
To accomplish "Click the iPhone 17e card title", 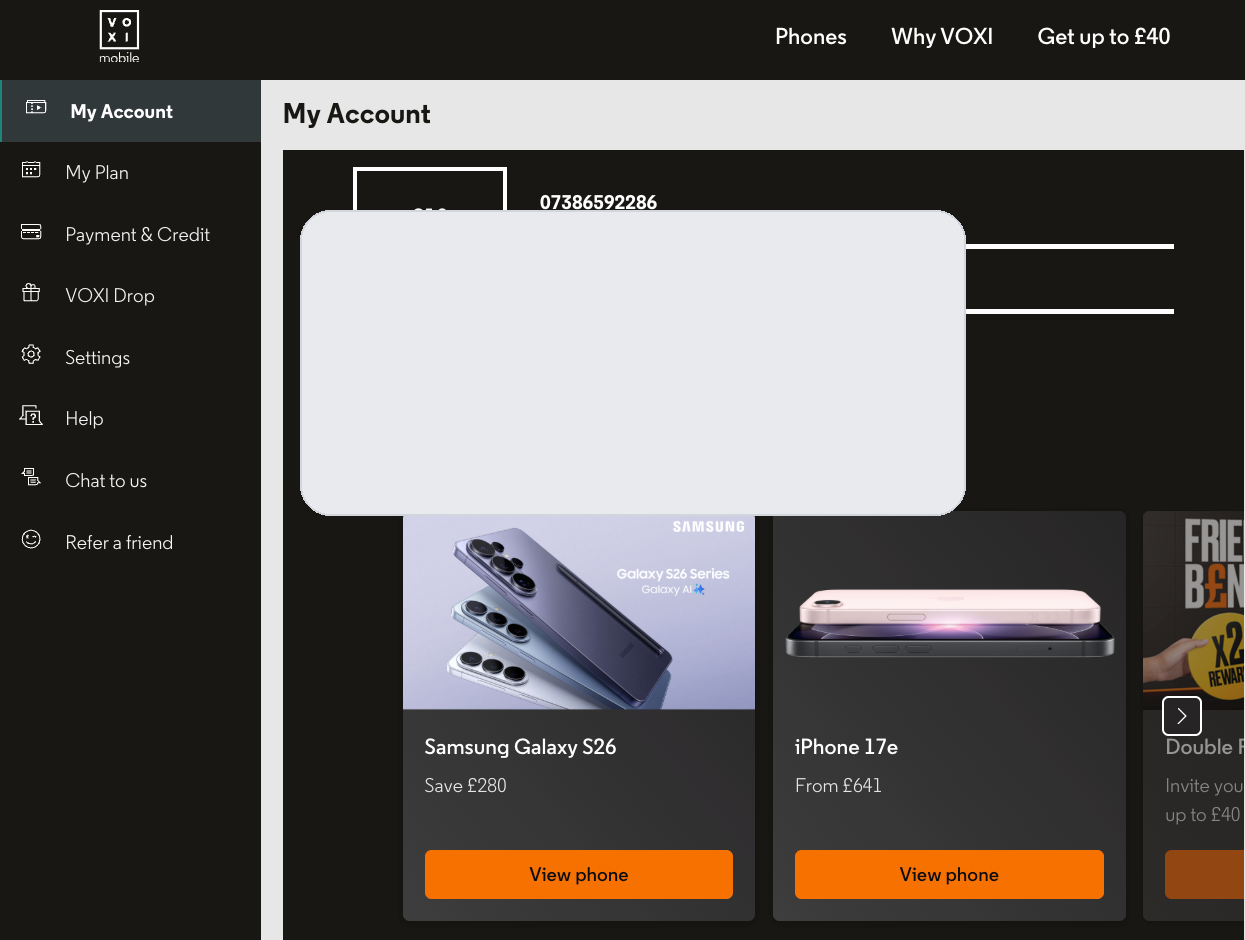I will point(846,747).
